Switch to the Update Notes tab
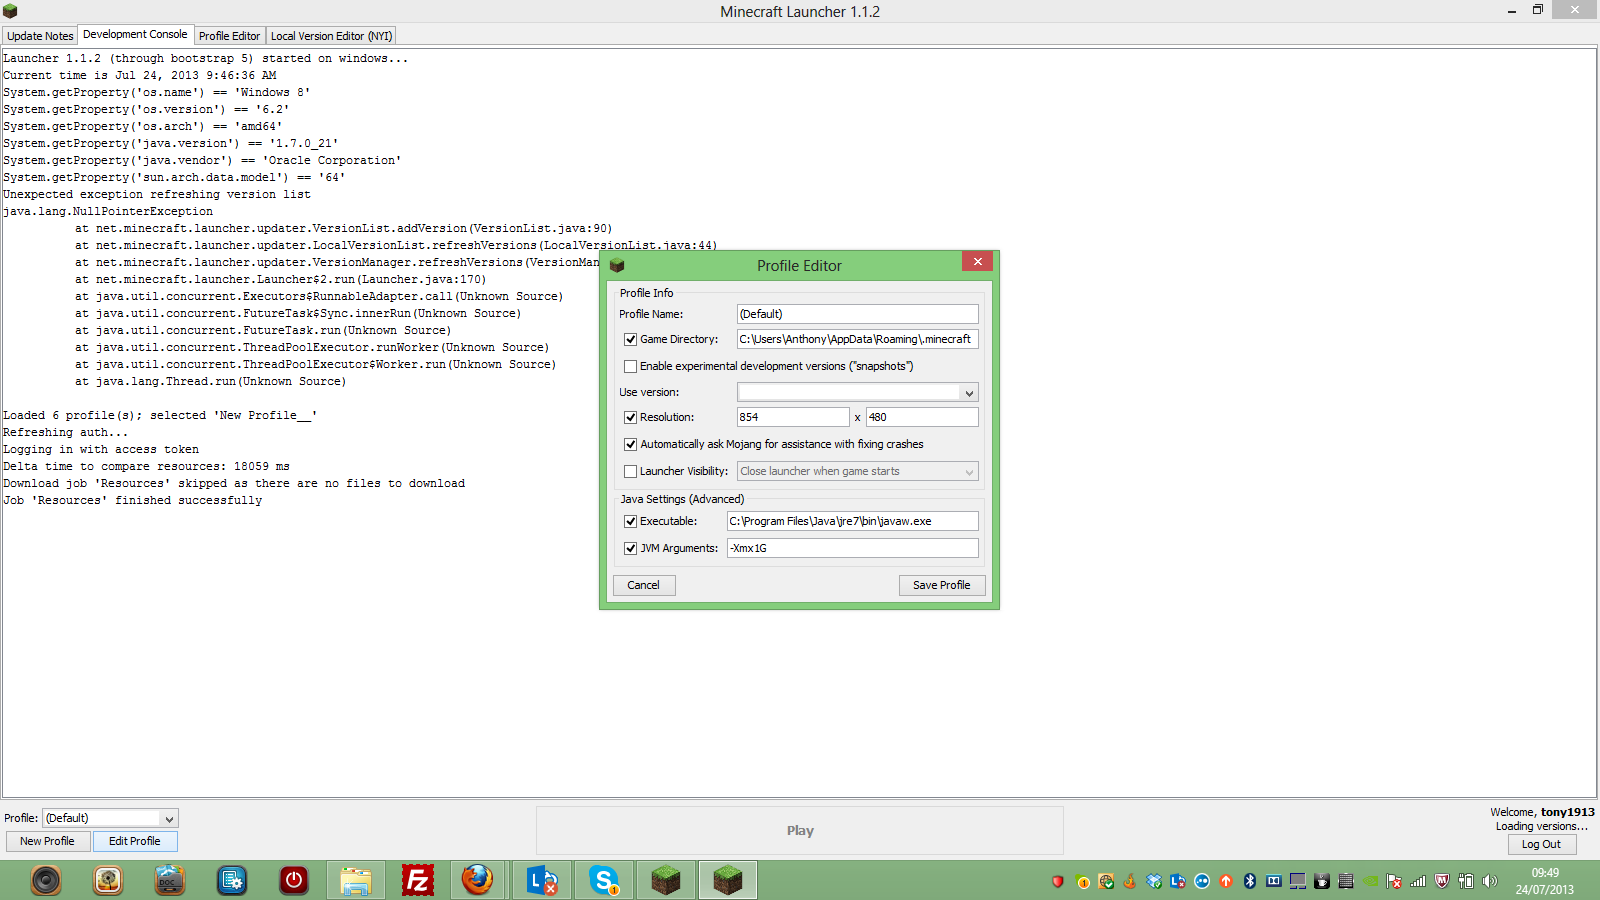This screenshot has width=1600, height=900. [x=40, y=36]
